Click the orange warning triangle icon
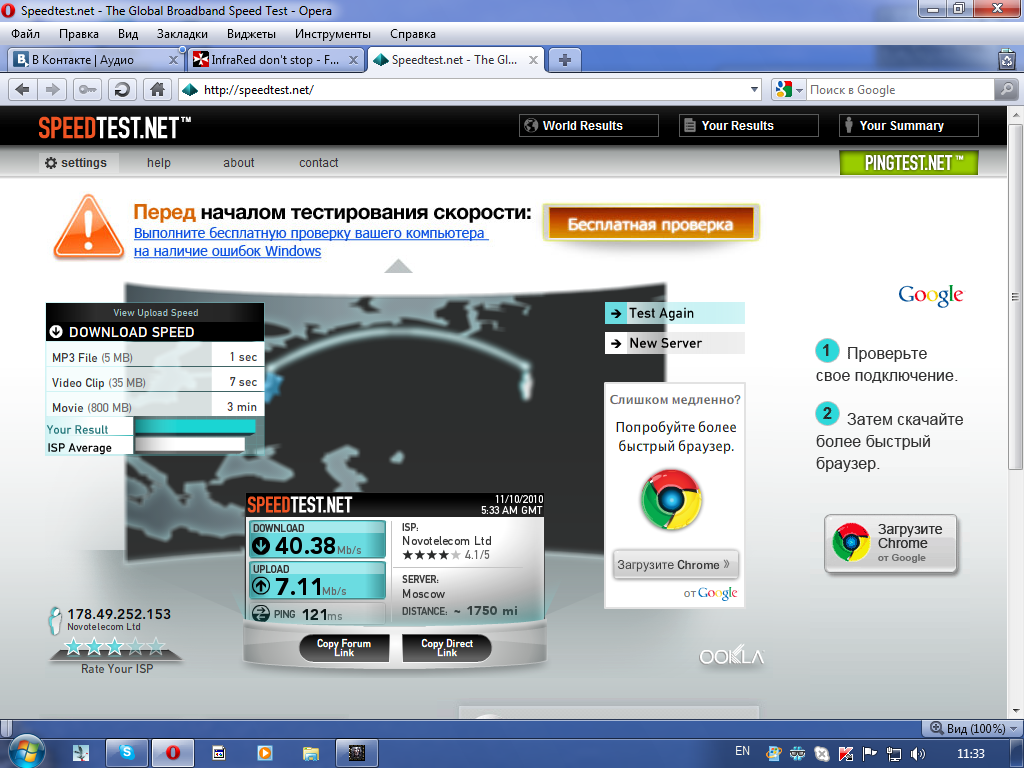 89,226
